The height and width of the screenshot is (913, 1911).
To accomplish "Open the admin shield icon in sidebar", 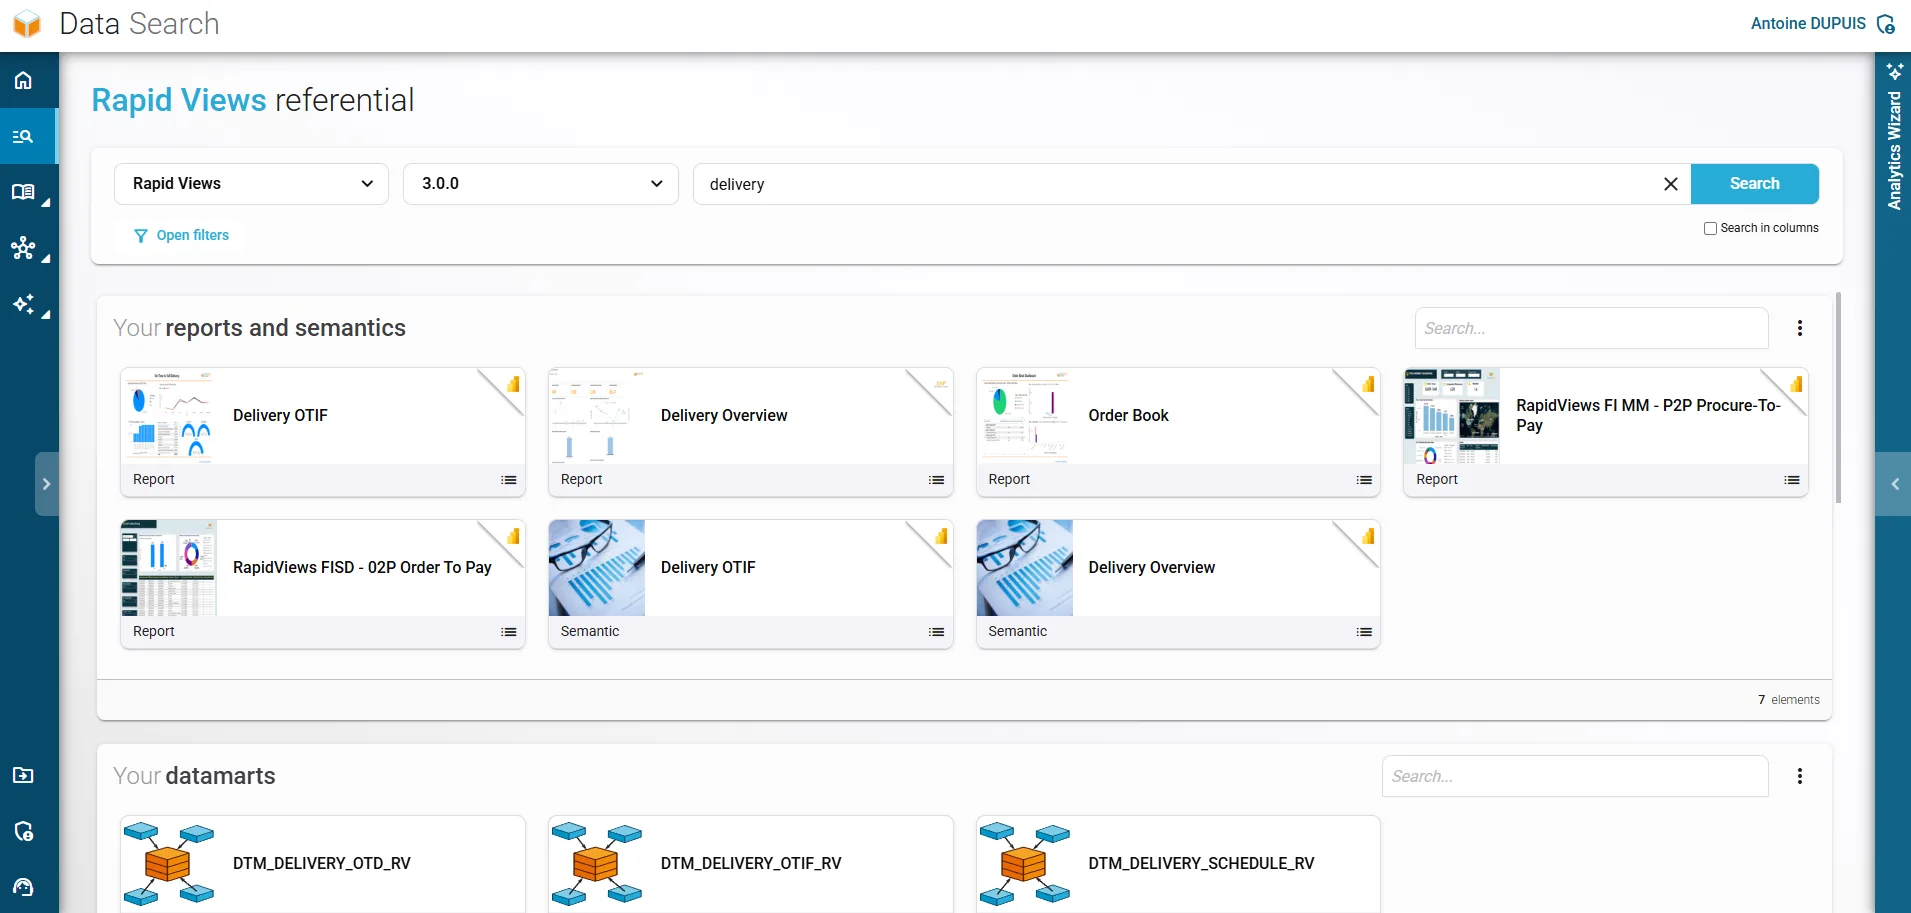I will click(x=23, y=831).
